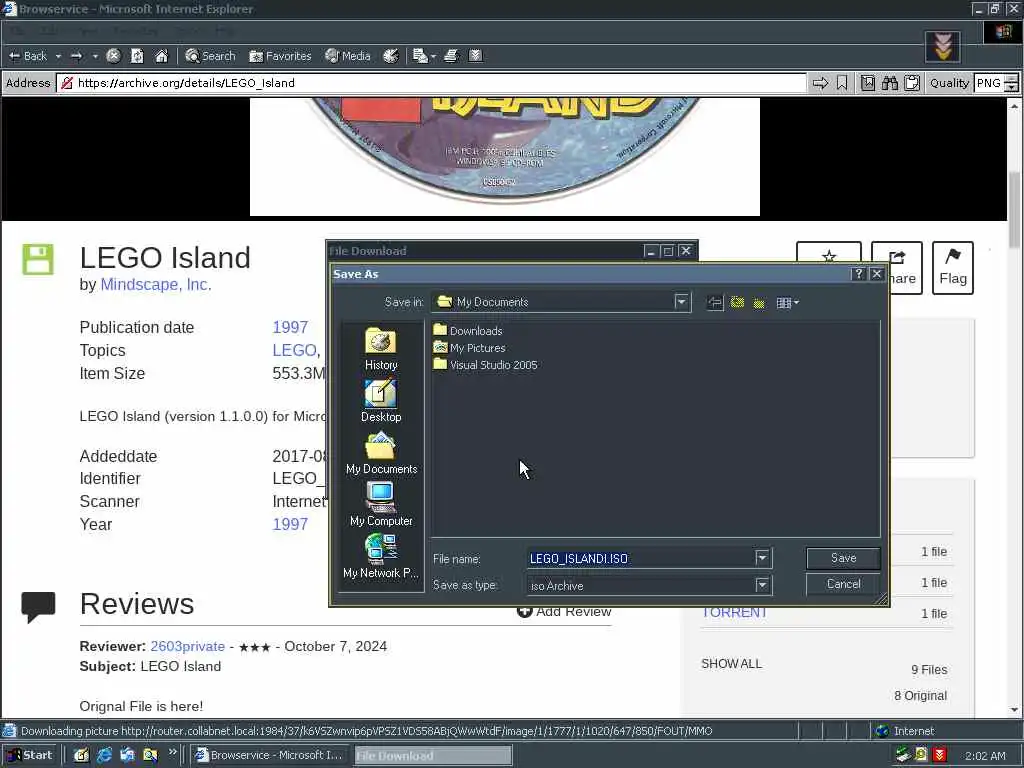Select the Downloads folder in file list
The image size is (1024, 768).
point(468,330)
